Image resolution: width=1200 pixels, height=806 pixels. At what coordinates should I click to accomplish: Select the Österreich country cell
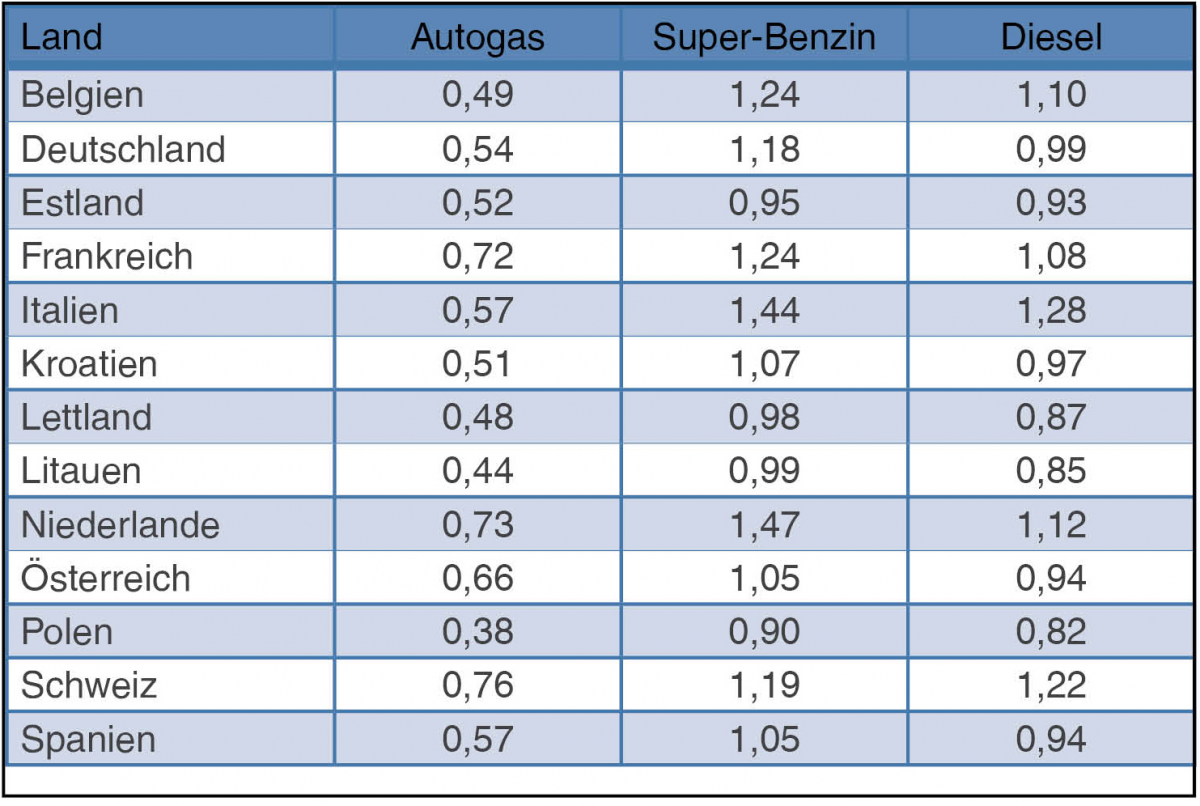click(105, 578)
